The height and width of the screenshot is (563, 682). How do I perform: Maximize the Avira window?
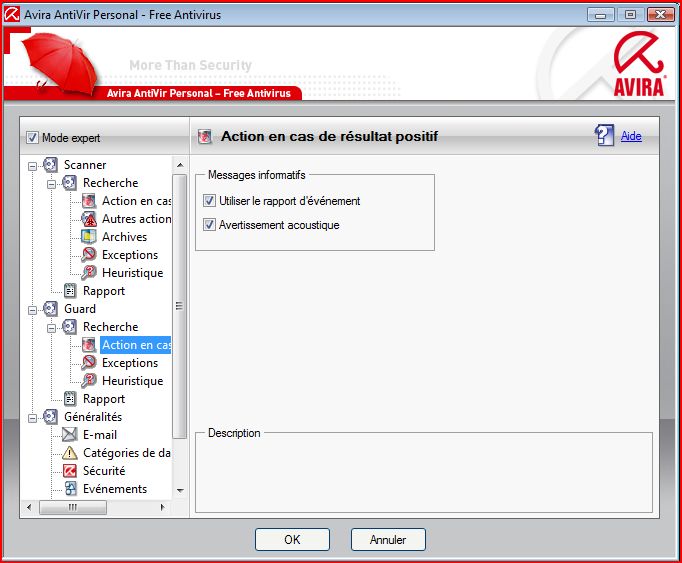point(630,14)
